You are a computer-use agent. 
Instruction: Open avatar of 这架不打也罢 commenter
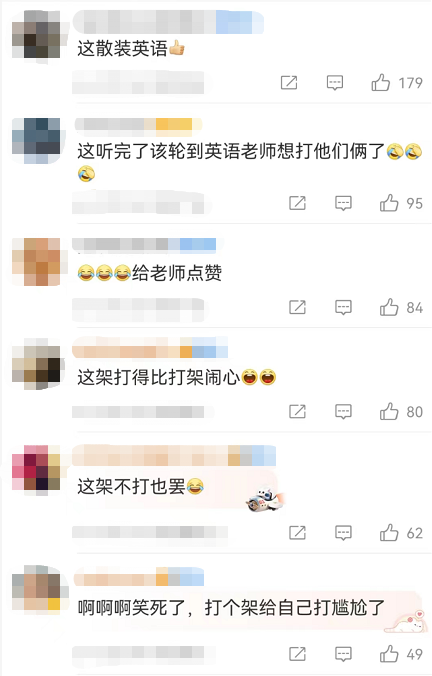coord(36,468)
